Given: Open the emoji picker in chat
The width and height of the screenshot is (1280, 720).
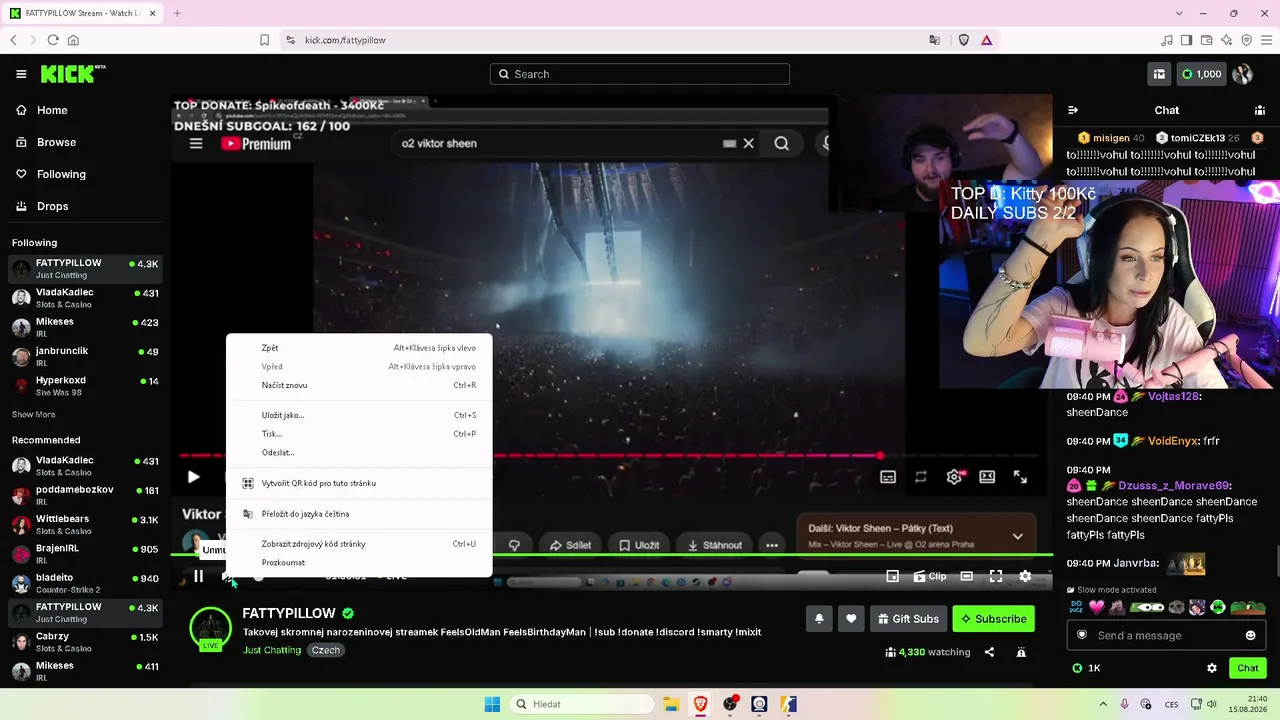Looking at the screenshot, I should (1250, 635).
